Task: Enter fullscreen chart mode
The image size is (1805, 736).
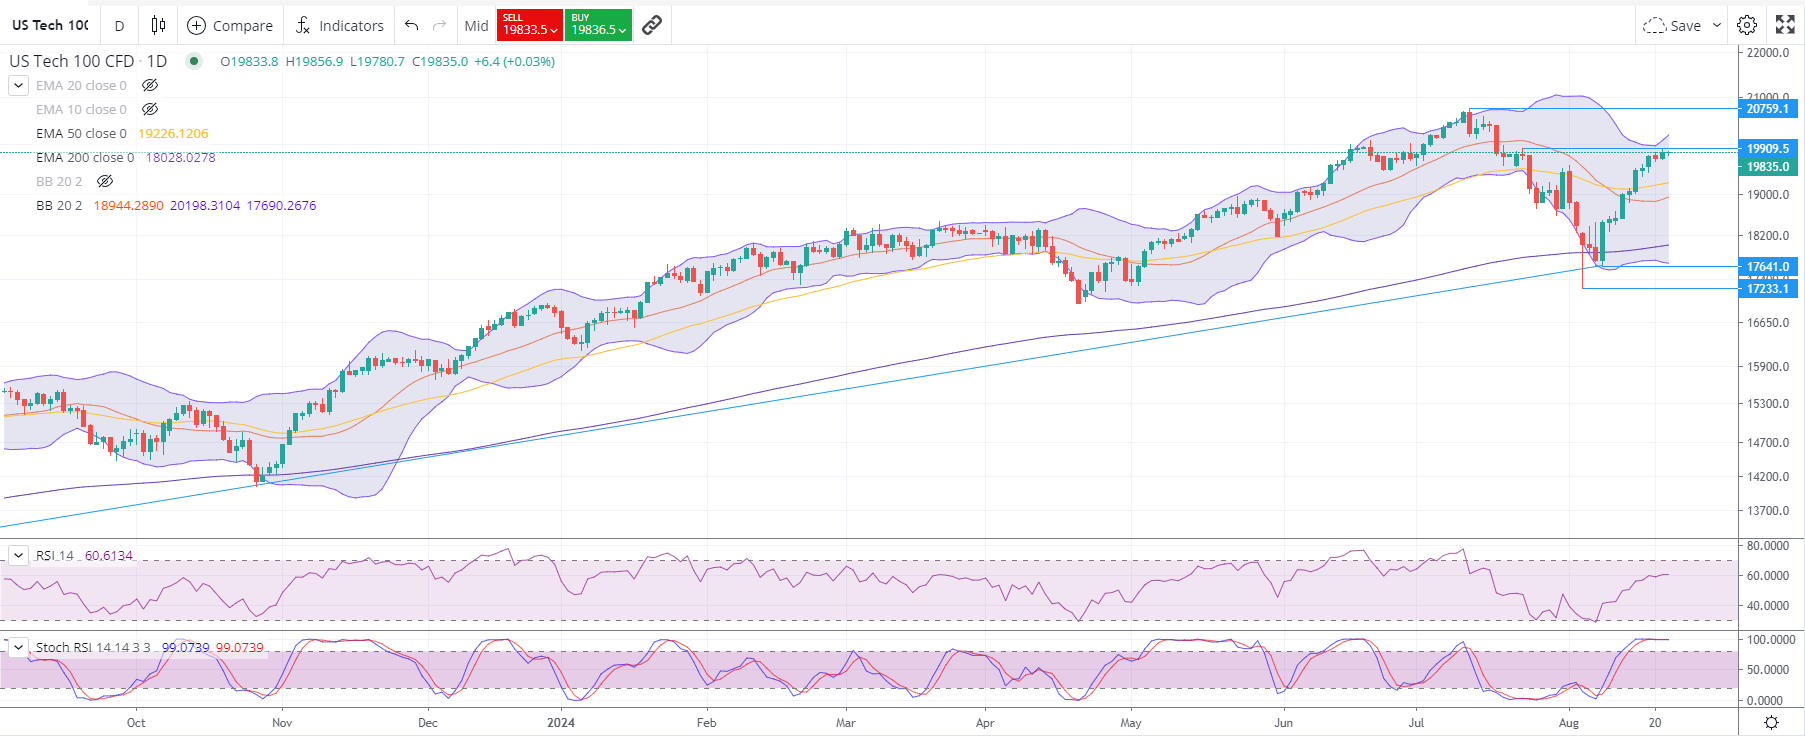Action: (1785, 25)
